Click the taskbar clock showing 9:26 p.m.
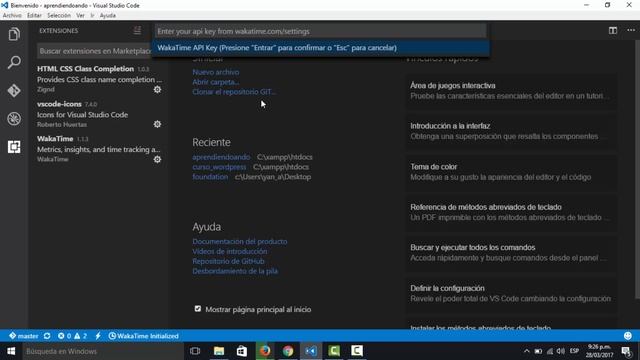This screenshot has width=640, height=360. click(x=600, y=351)
